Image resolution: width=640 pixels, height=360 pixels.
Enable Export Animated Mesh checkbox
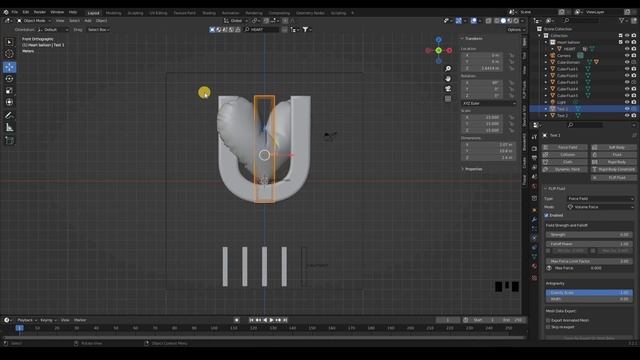point(548,320)
